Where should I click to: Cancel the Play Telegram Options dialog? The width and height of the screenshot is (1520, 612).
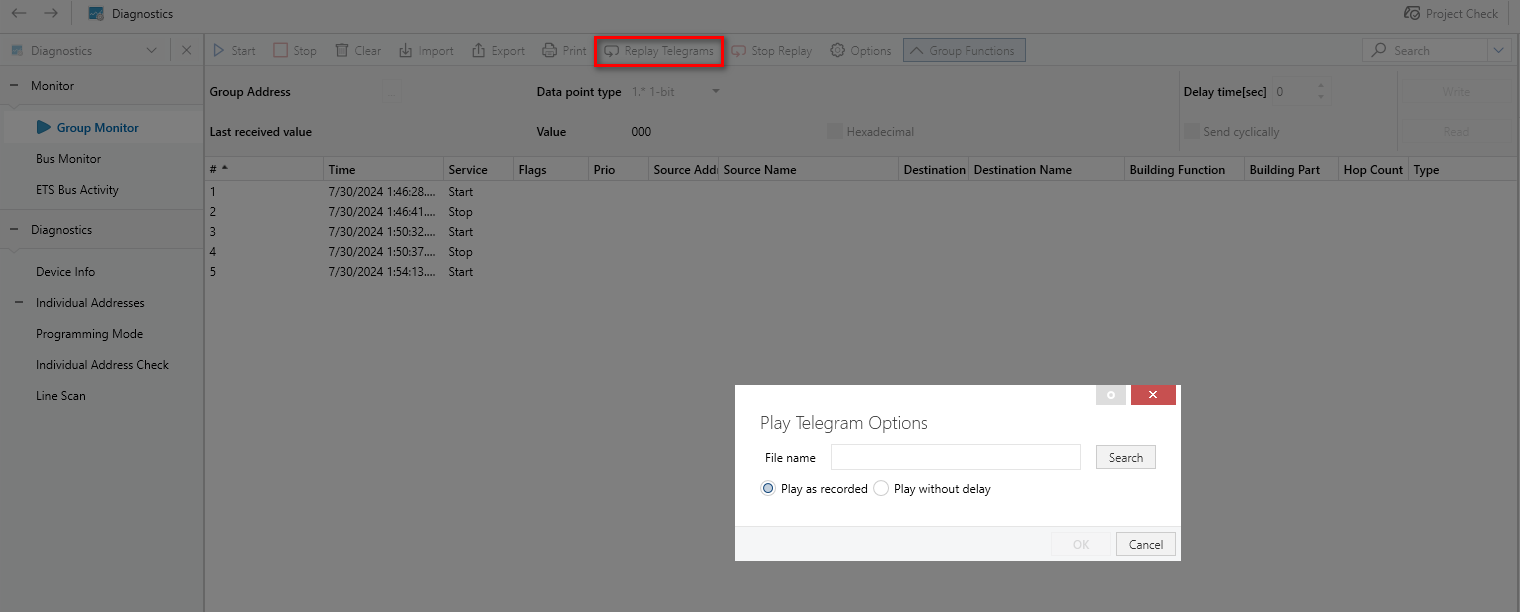pos(1145,545)
